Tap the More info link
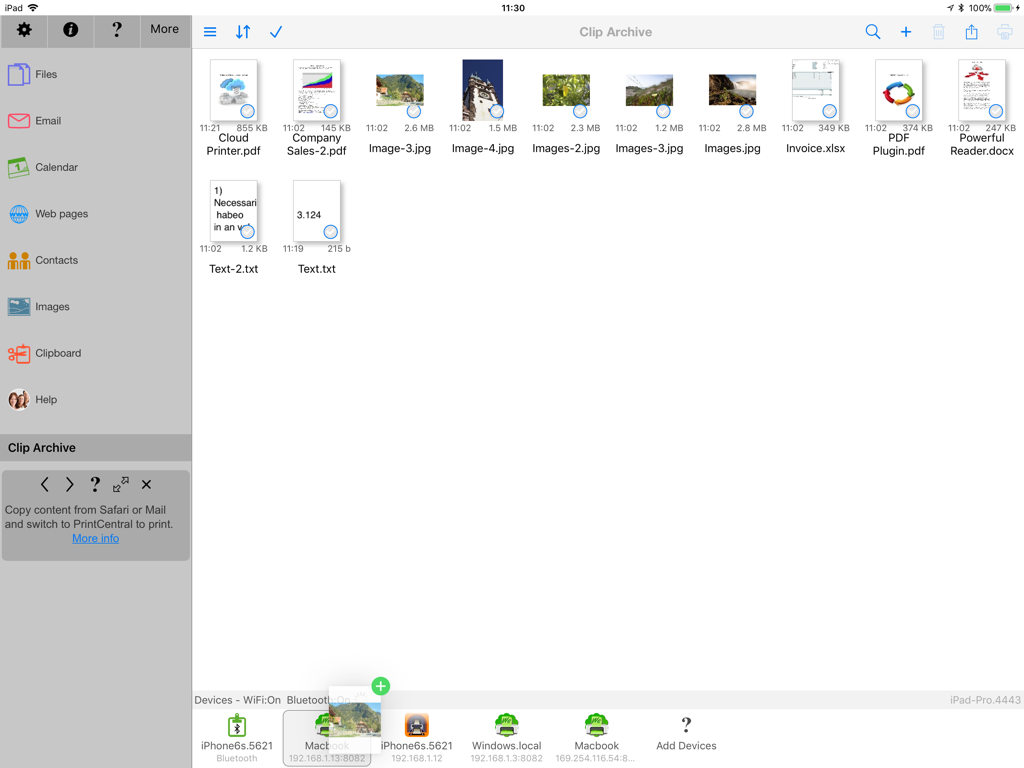The image size is (1024, 768). click(x=95, y=538)
